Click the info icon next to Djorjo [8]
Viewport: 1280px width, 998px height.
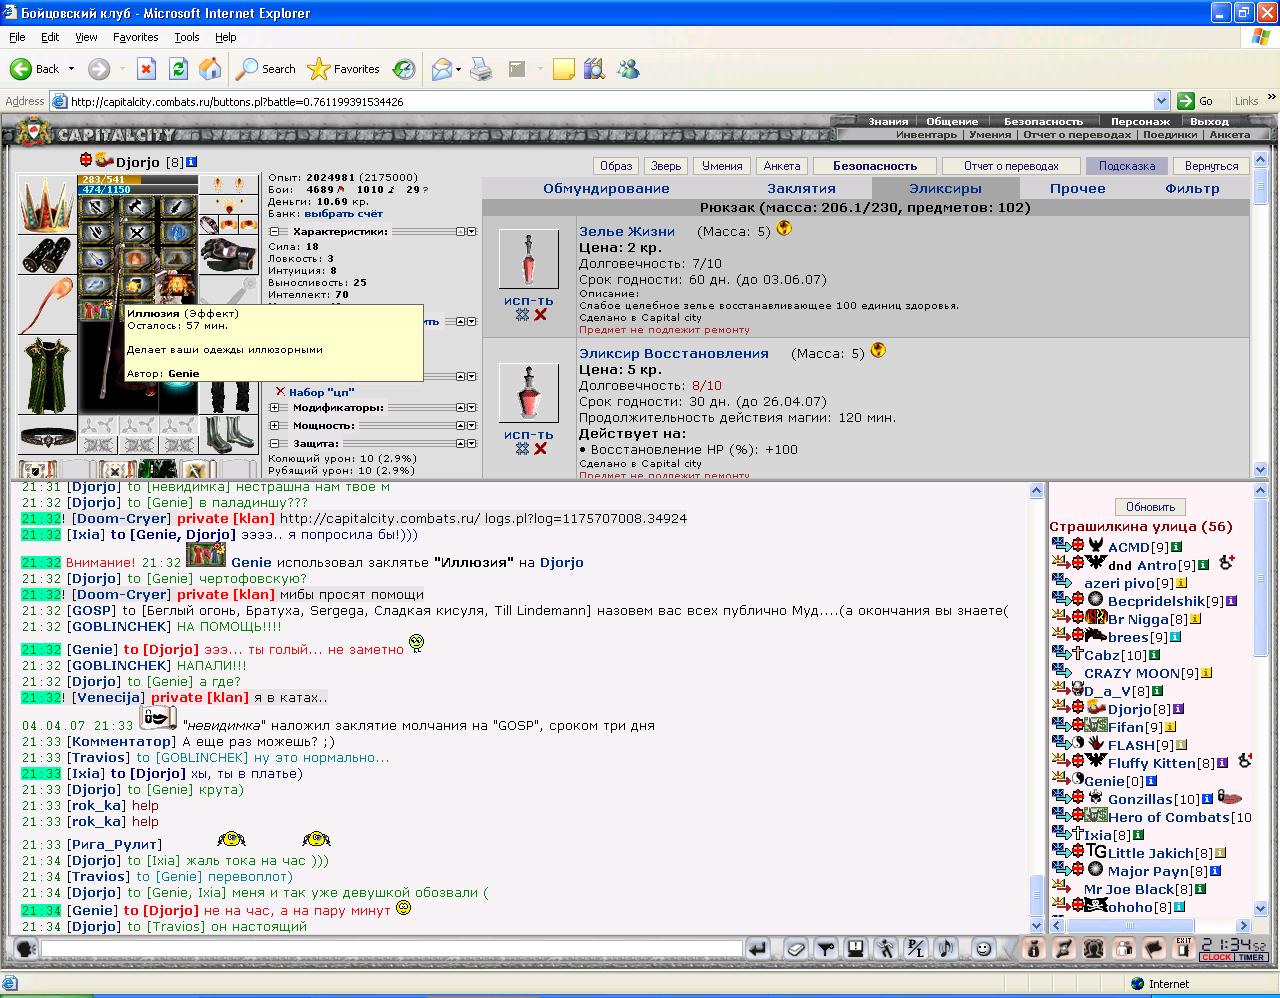click(x=192, y=162)
